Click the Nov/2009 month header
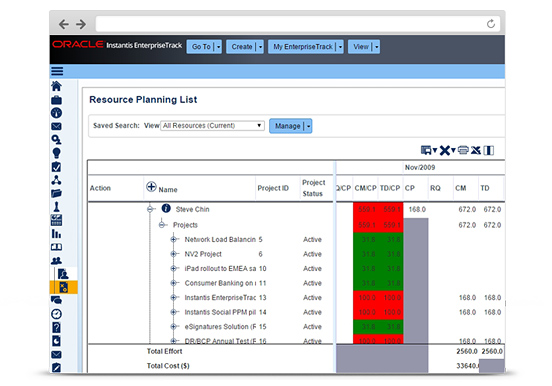The height and width of the screenshot is (386, 552). click(420, 167)
